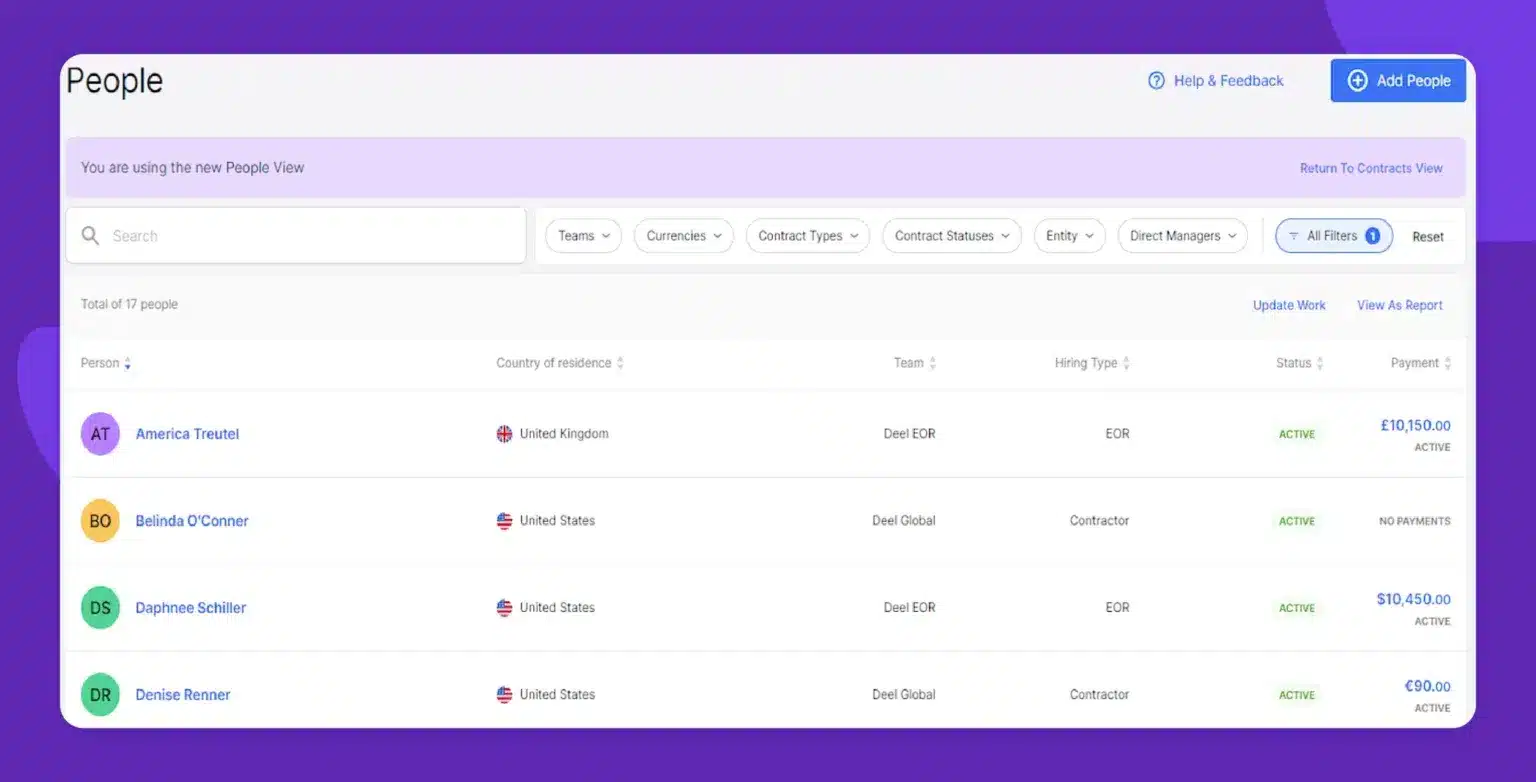This screenshot has height=782, width=1536.
Task: Click the Update Work link
Action: click(x=1289, y=305)
